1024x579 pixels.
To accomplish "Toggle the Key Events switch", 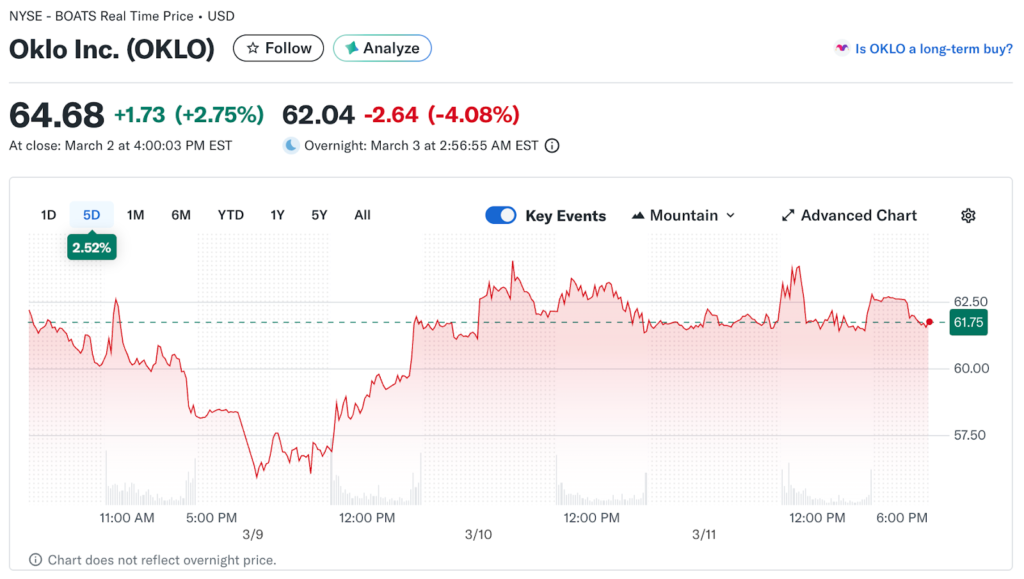I will point(501,215).
